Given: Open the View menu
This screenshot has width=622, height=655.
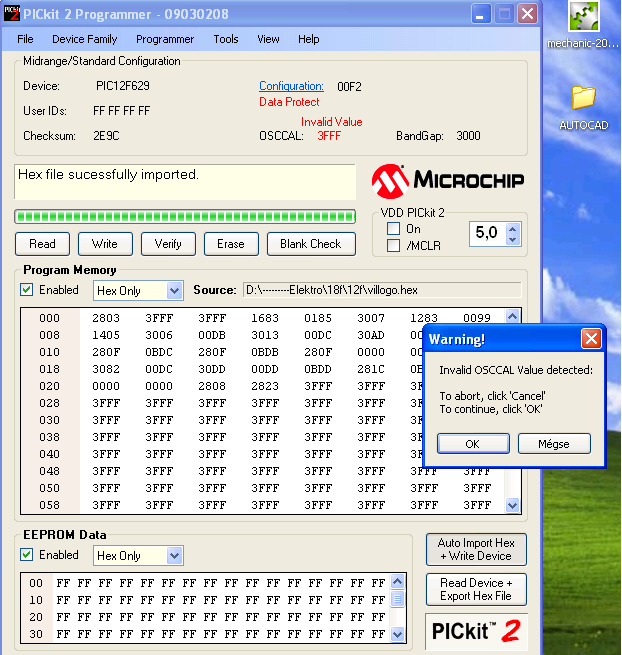Looking at the screenshot, I should click(268, 39).
